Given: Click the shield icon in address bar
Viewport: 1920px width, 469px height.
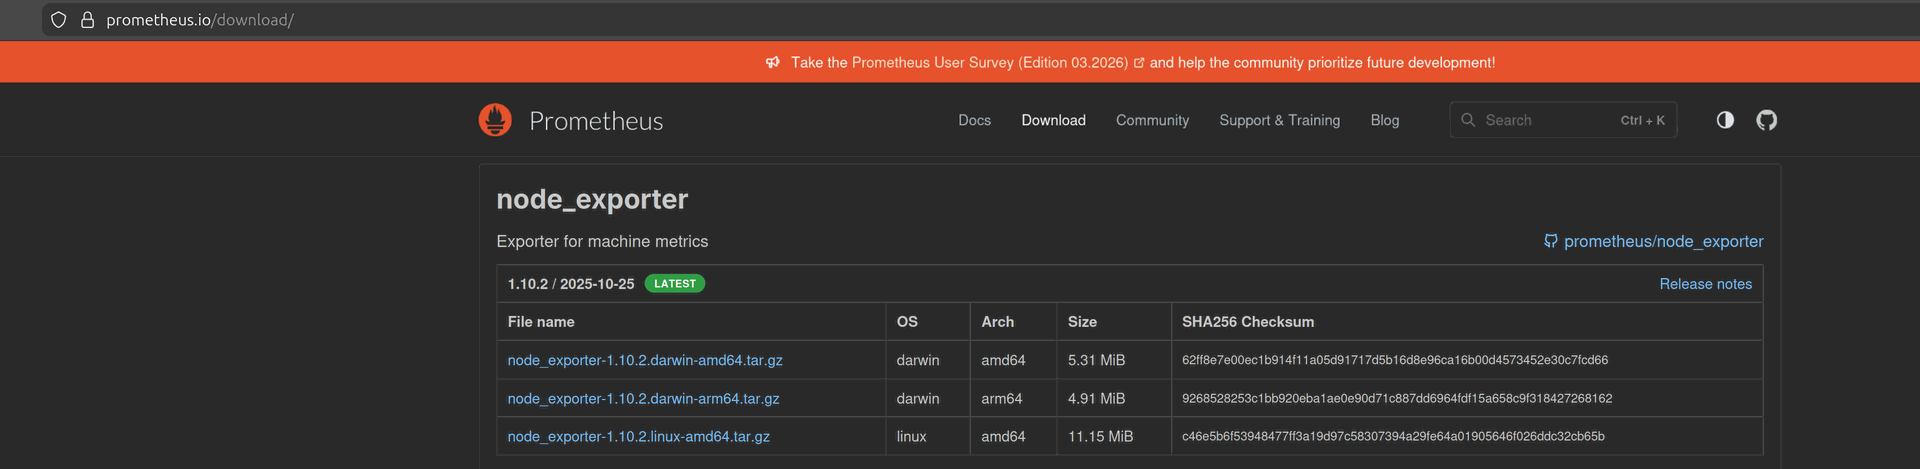Looking at the screenshot, I should pos(59,20).
